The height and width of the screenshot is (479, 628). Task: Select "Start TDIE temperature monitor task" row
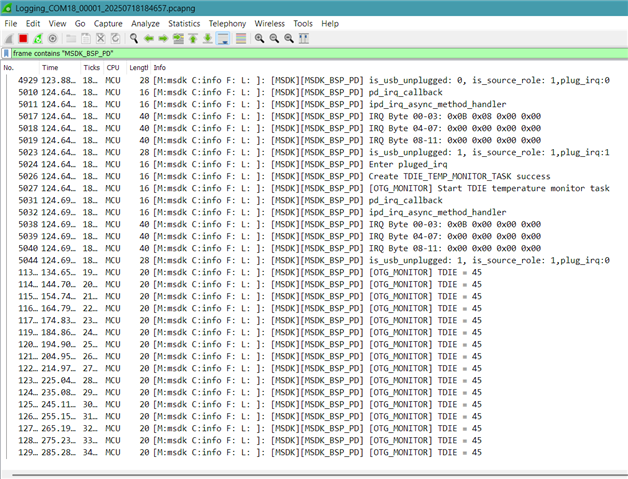(314, 189)
